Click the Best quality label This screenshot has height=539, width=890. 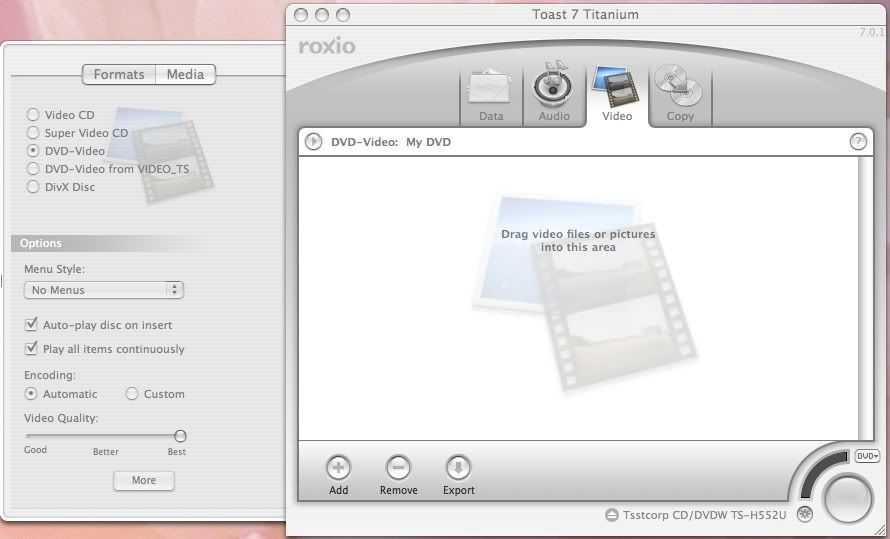pos(177,452)
